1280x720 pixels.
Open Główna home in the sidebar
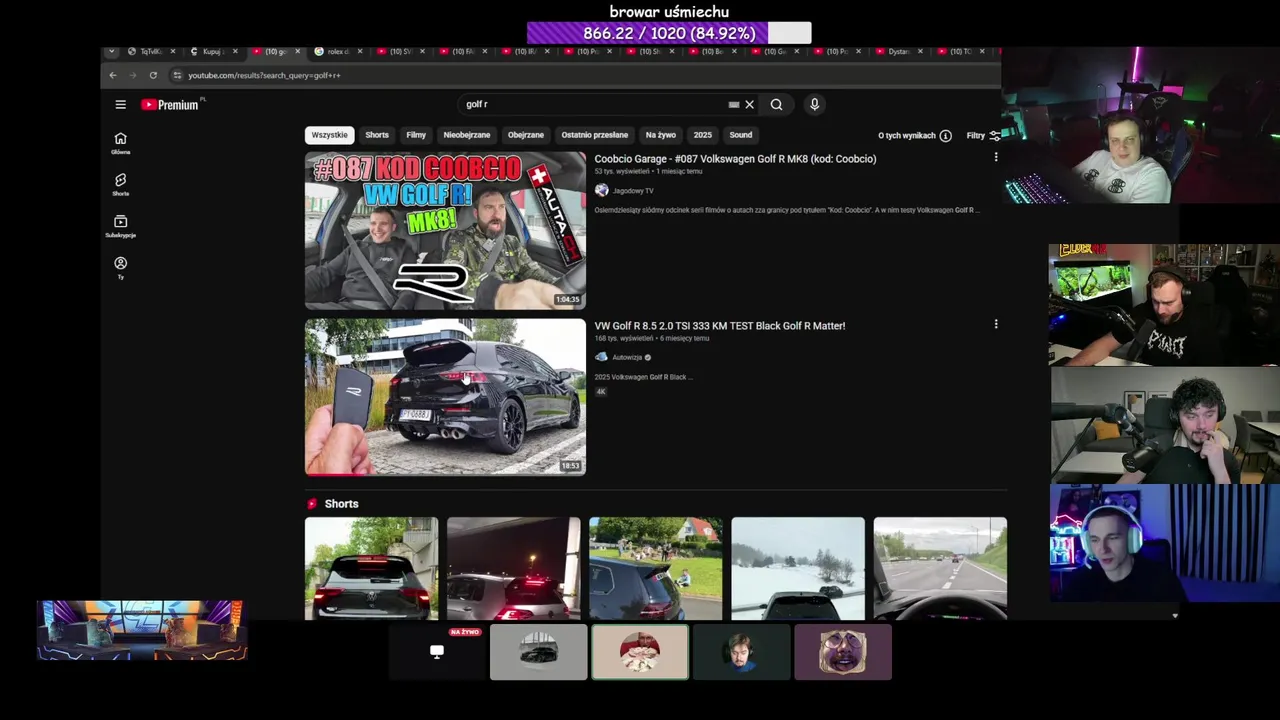(x=120, y=143)
